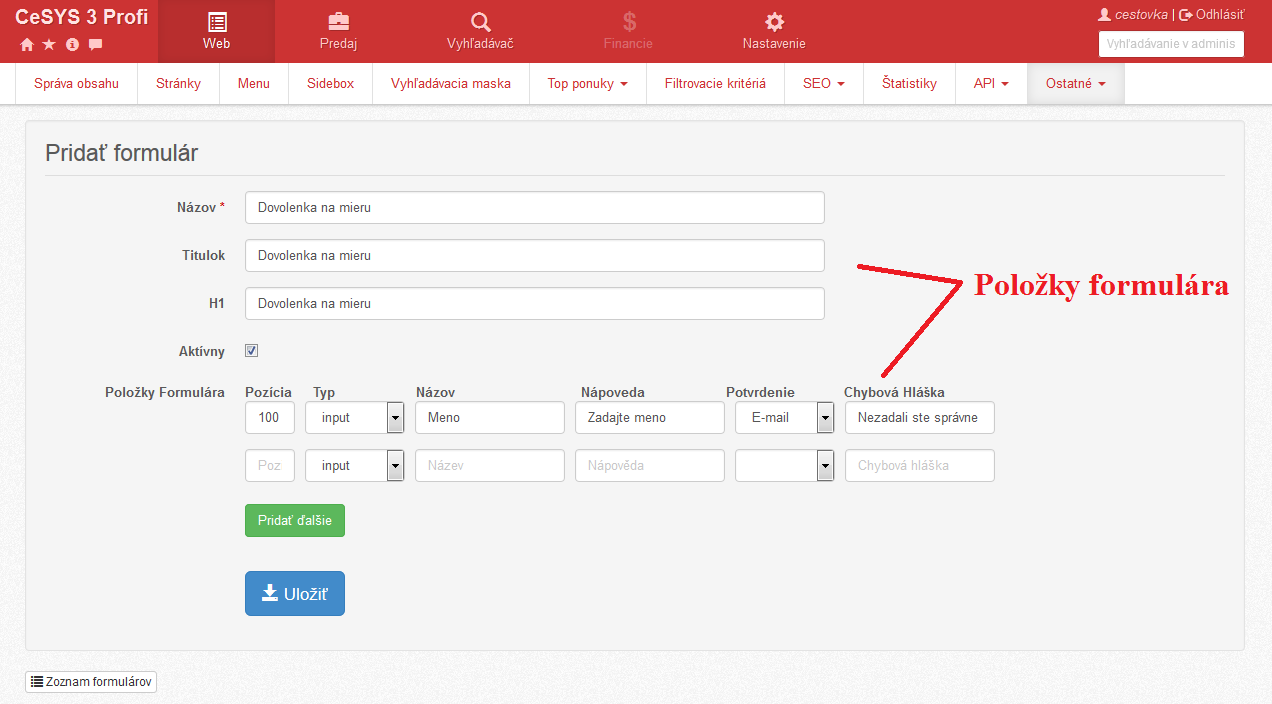1272x704 pixels.
Task: Save the form with Uložiť
Action: tap(295, 594)
